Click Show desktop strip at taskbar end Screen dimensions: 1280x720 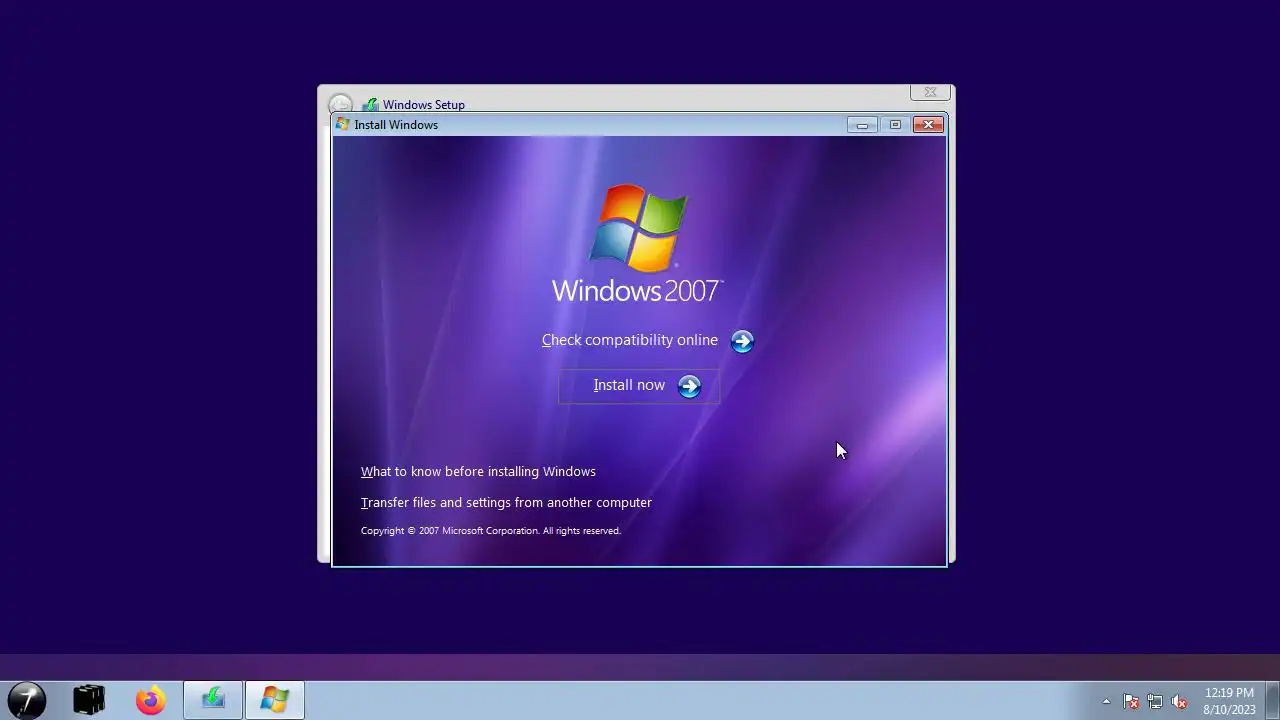(1273, 700)
